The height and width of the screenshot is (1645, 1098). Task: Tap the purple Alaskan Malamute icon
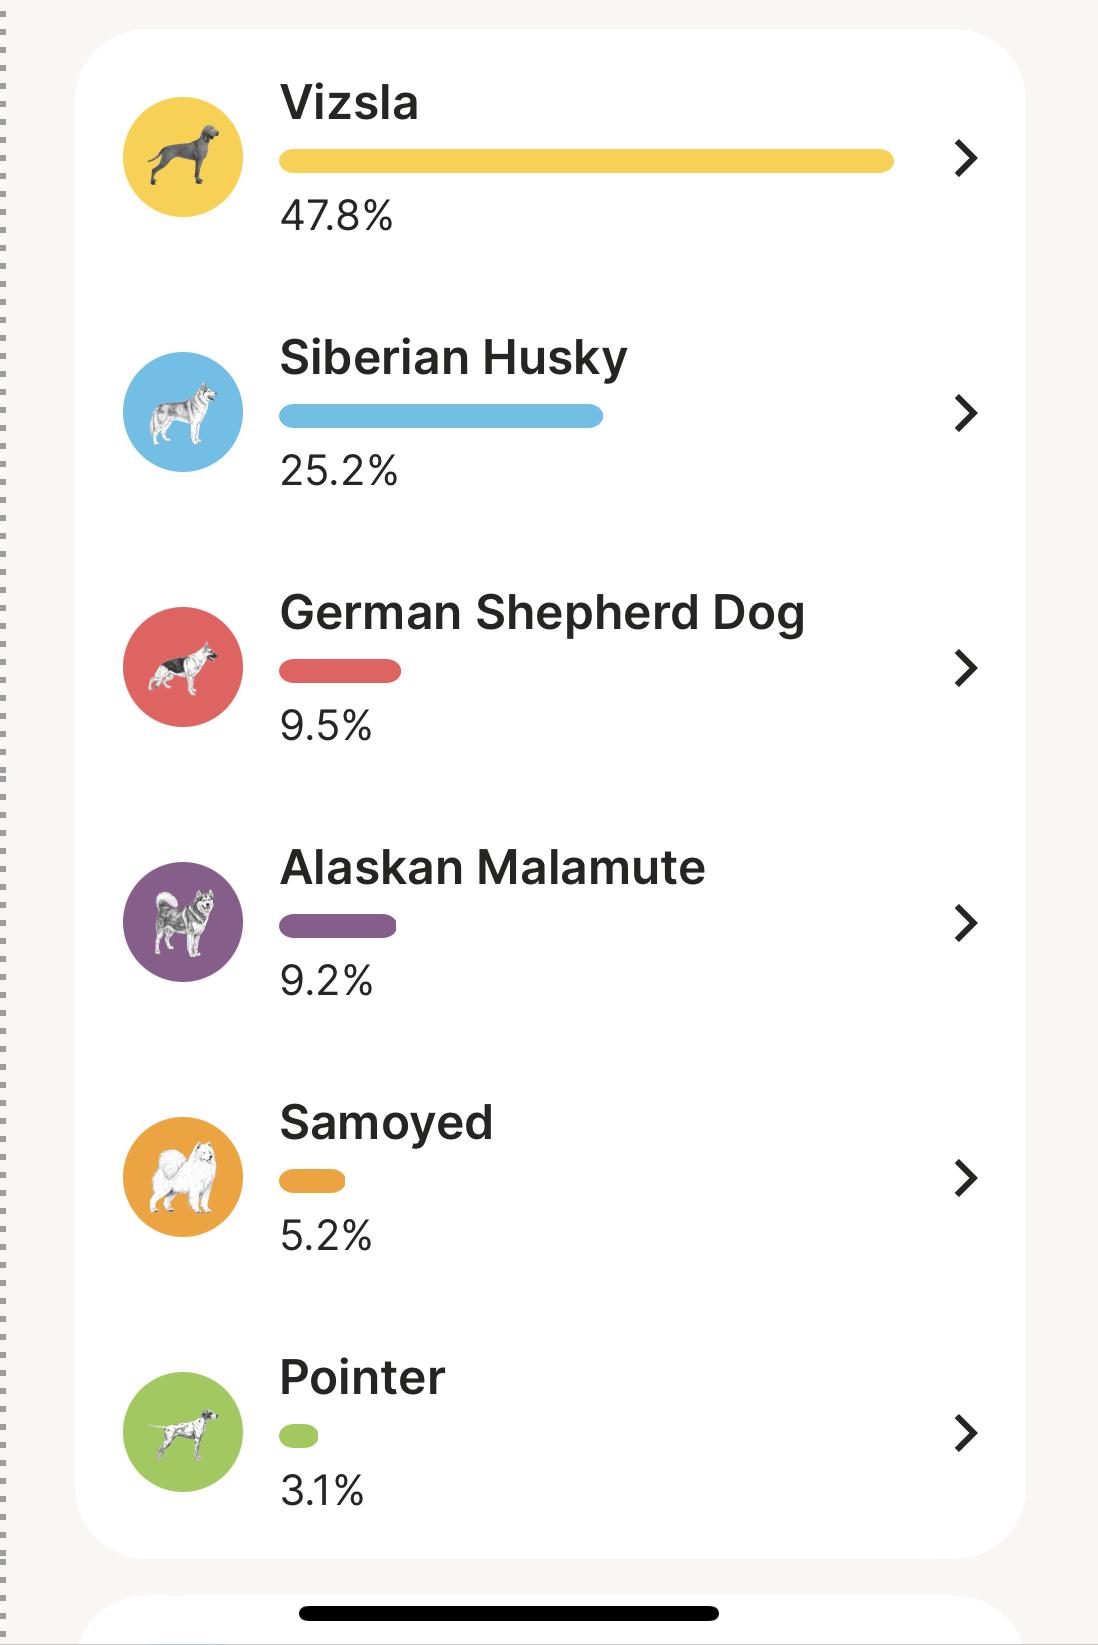[183, 922]
